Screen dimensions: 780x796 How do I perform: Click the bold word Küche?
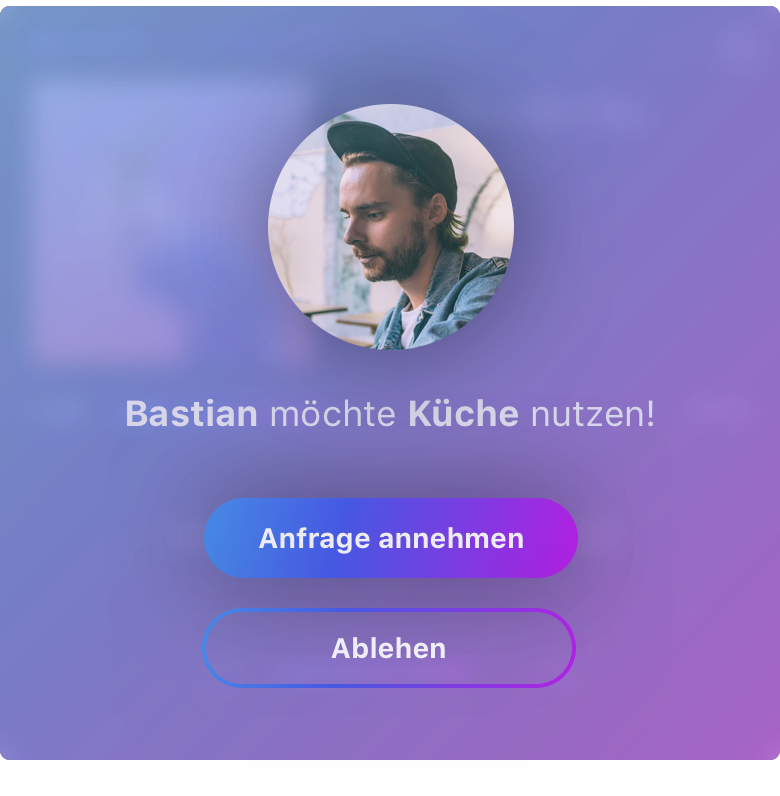click(463, 414)
